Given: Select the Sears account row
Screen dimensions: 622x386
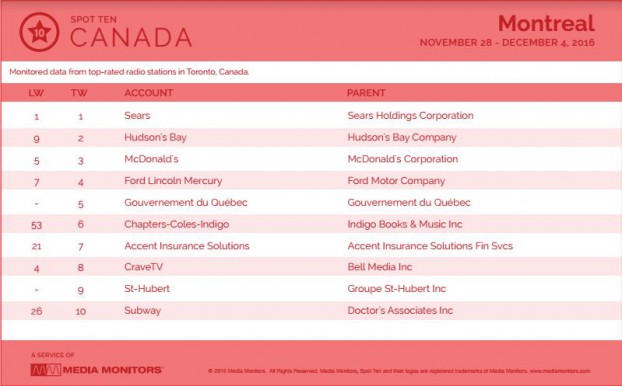Looking at the screenshot, I should click(311, 115).
